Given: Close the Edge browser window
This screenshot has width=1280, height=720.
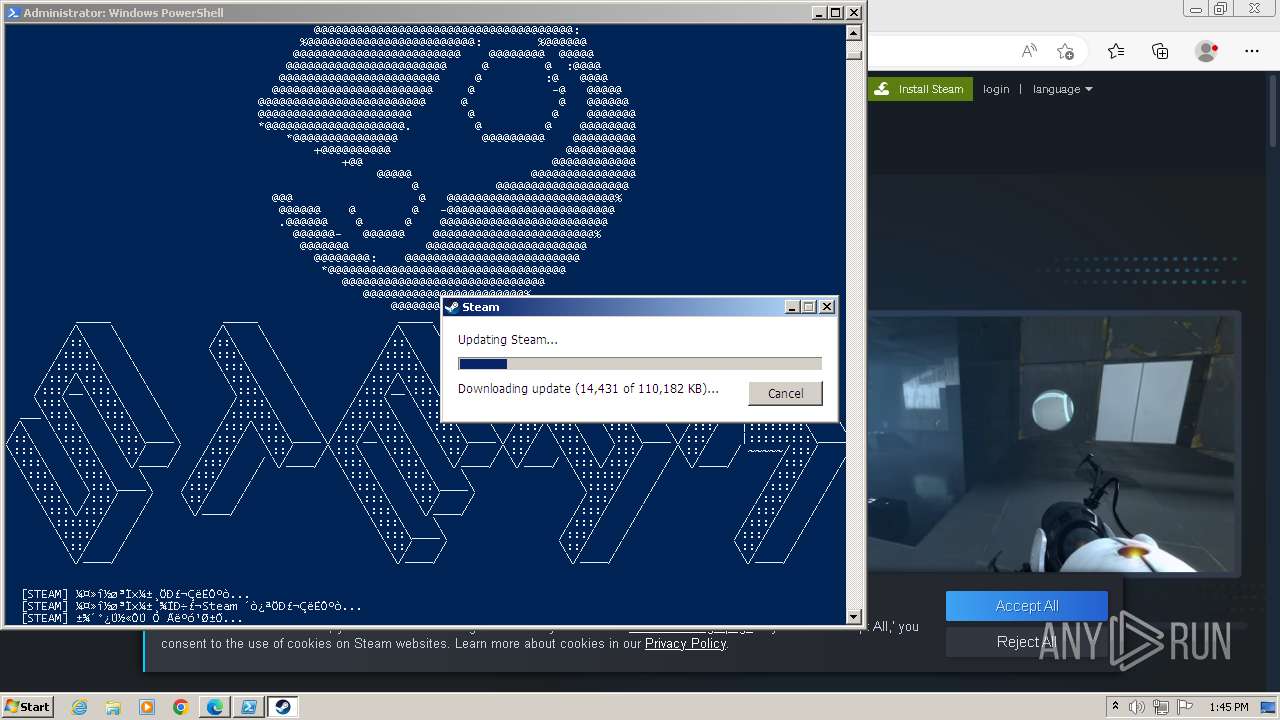Looking at the screenshot, I should pyautogui.click(x=1254, y=8).
